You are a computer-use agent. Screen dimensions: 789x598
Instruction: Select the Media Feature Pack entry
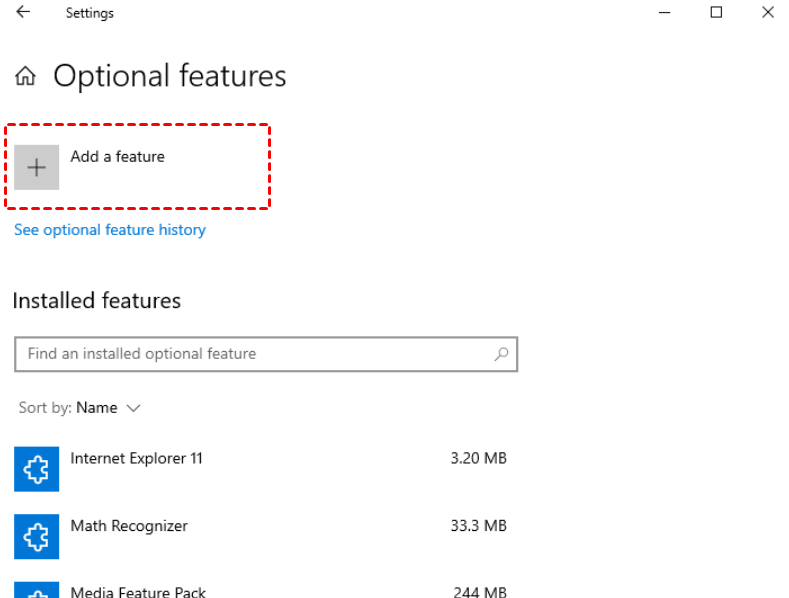pyautogui.click(x=261, y=590)
